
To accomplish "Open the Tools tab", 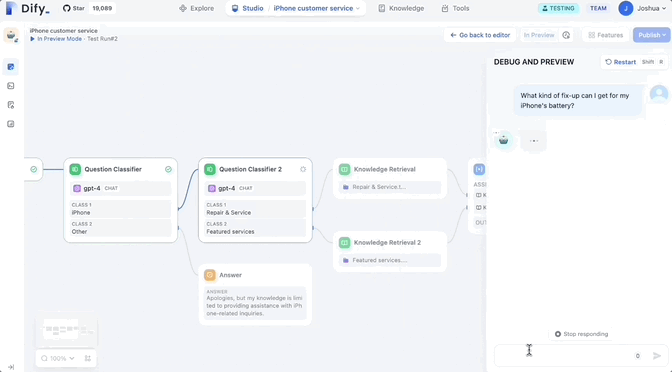I will point(455,8).
